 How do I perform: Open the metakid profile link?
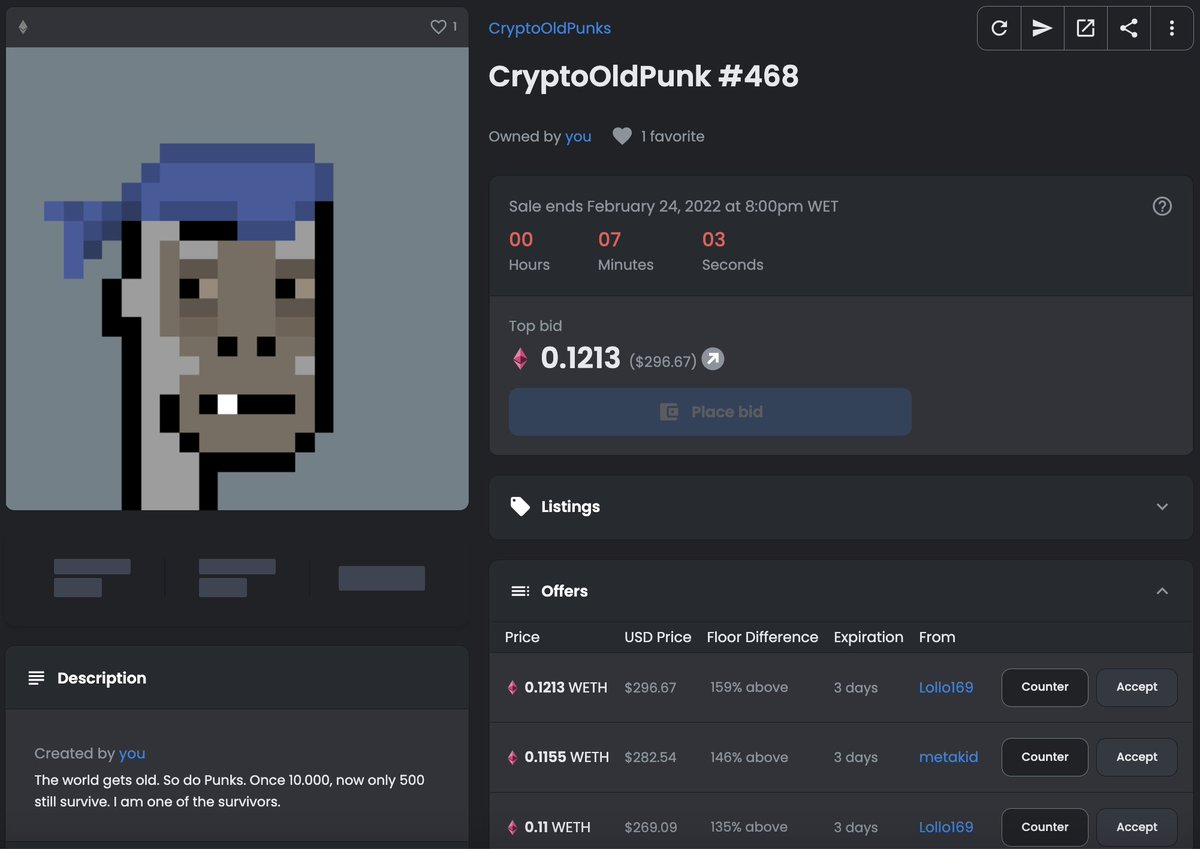[948, 757]
